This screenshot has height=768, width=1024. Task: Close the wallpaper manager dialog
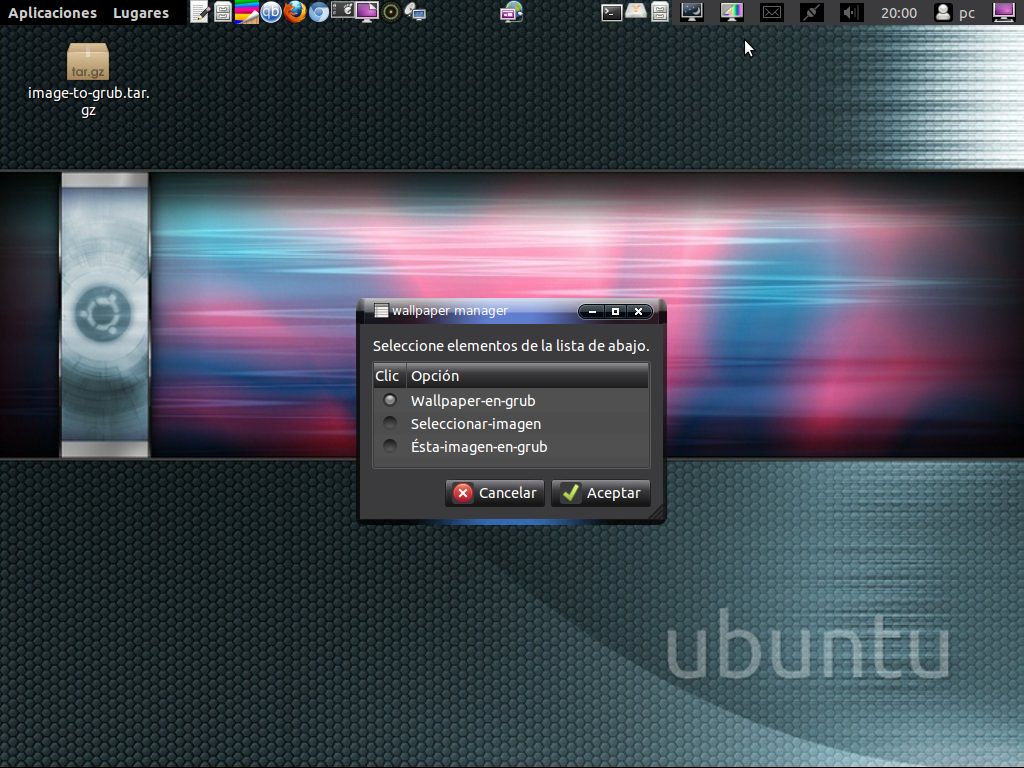(x=639, y=312)
